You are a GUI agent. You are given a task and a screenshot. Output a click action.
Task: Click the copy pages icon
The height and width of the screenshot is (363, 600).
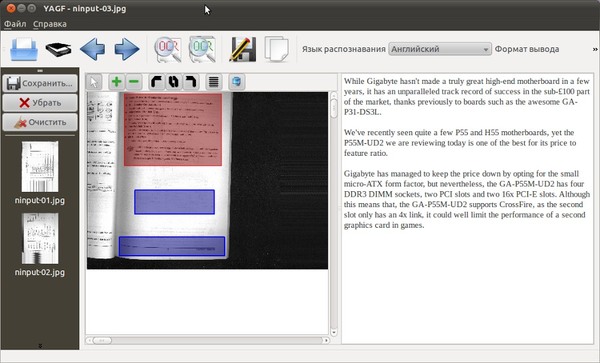(276, 49)
